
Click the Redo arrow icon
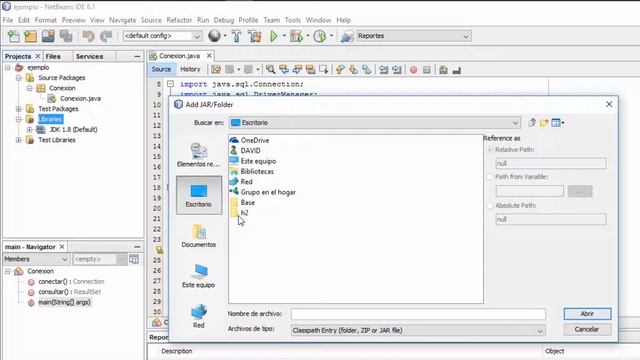(106, 36)
